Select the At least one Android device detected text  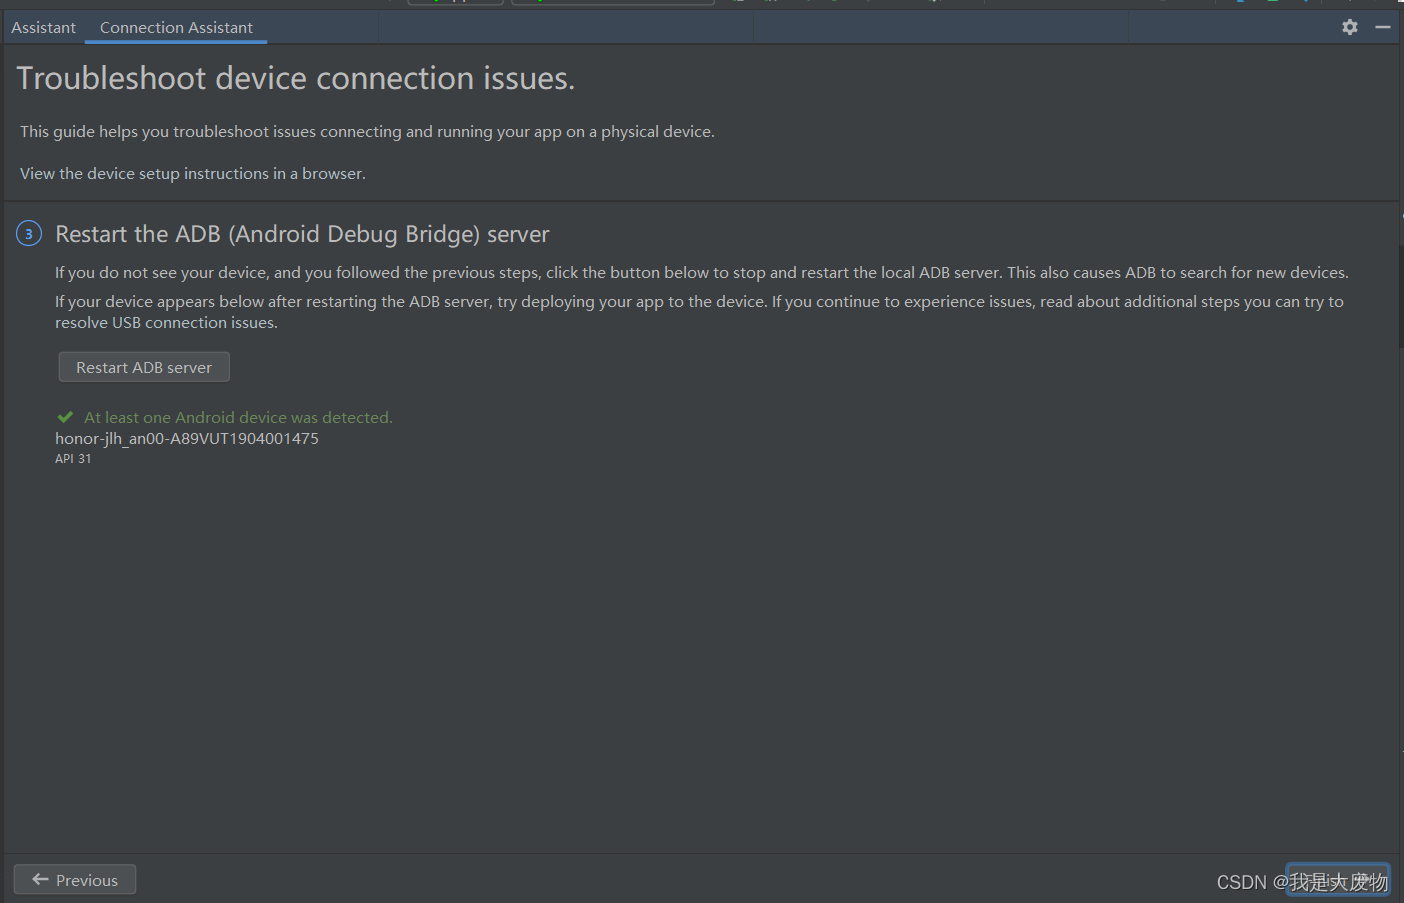237,417
